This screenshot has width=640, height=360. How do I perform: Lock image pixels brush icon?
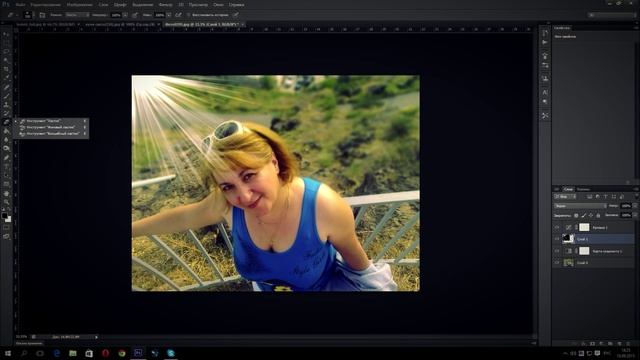click(584, 216)
